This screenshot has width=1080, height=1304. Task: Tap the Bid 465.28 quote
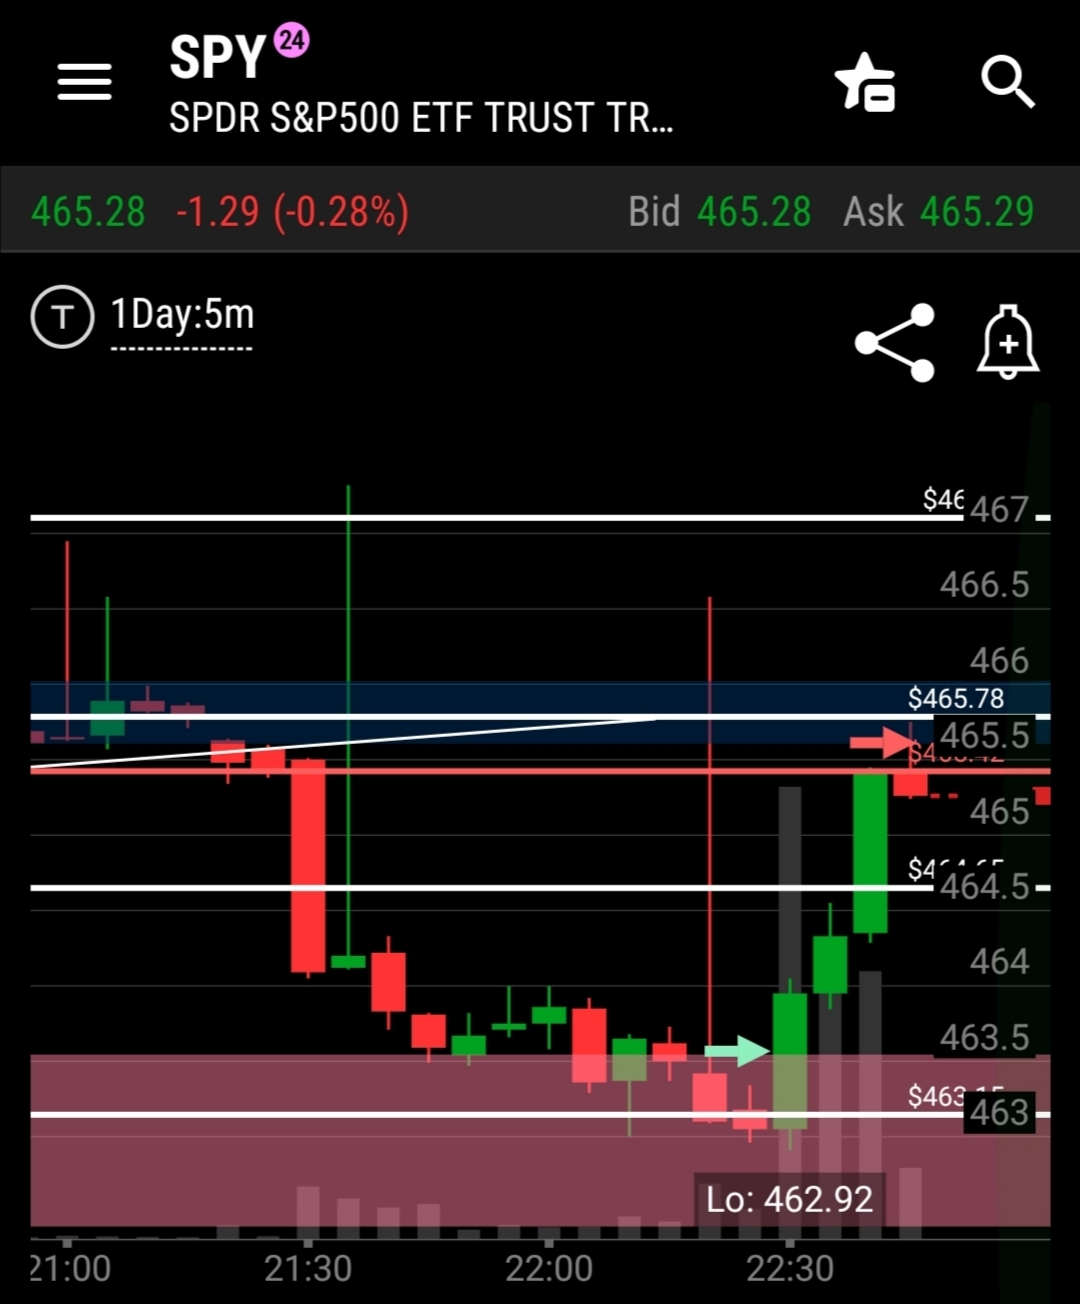[x=719, y=212]
